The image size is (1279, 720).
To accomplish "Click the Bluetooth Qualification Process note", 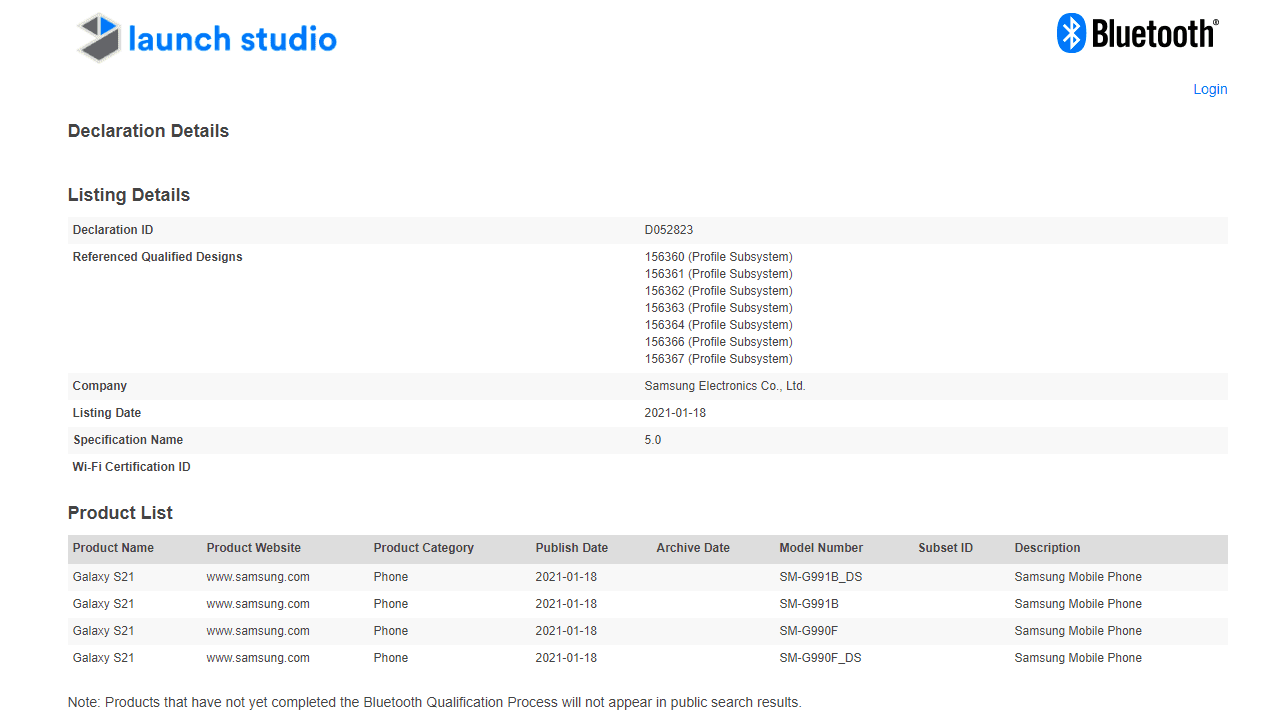I will [x=435, y=702].
